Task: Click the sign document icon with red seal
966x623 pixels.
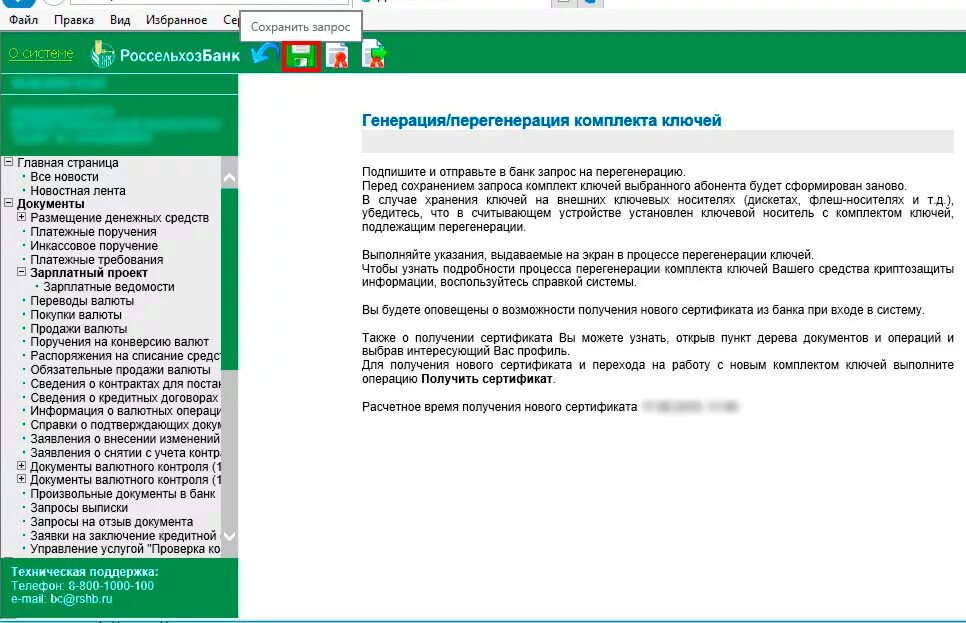Action: 337,56
